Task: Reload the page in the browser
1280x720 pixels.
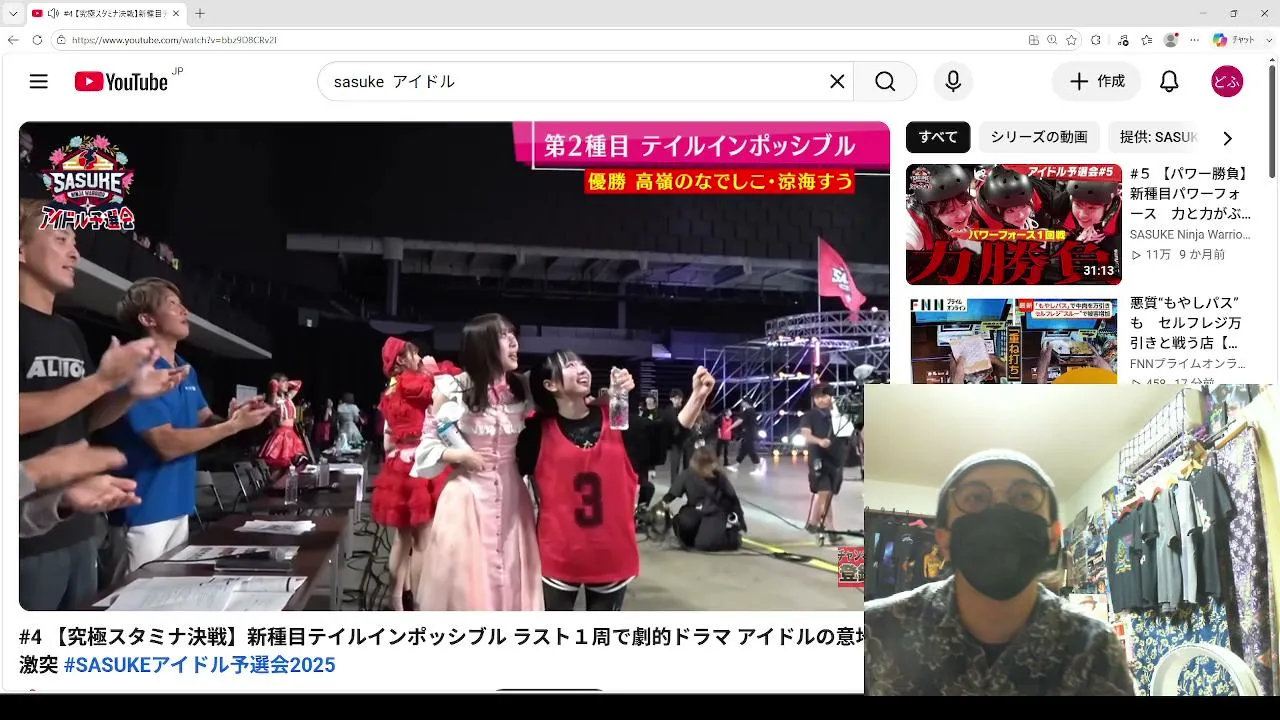Action: [x=37, y=40]
